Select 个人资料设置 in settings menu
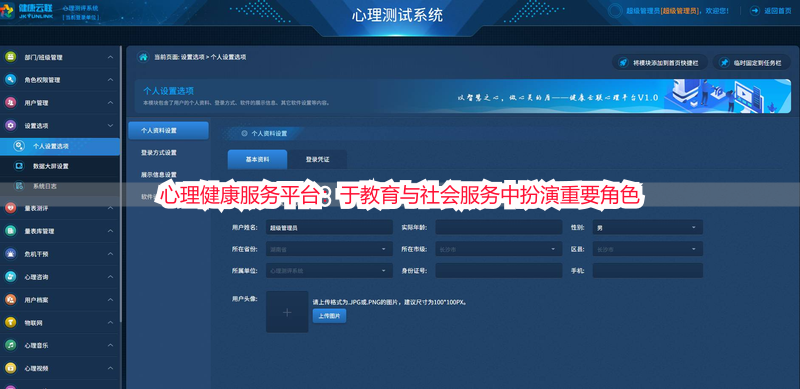This screenshot has height=389, width=800. (168, 131)
